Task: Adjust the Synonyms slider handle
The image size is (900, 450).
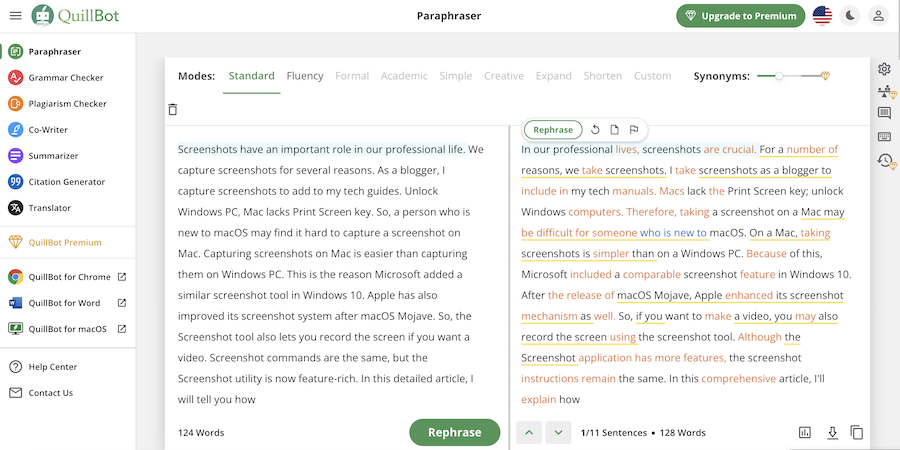Action: (779, 76)
